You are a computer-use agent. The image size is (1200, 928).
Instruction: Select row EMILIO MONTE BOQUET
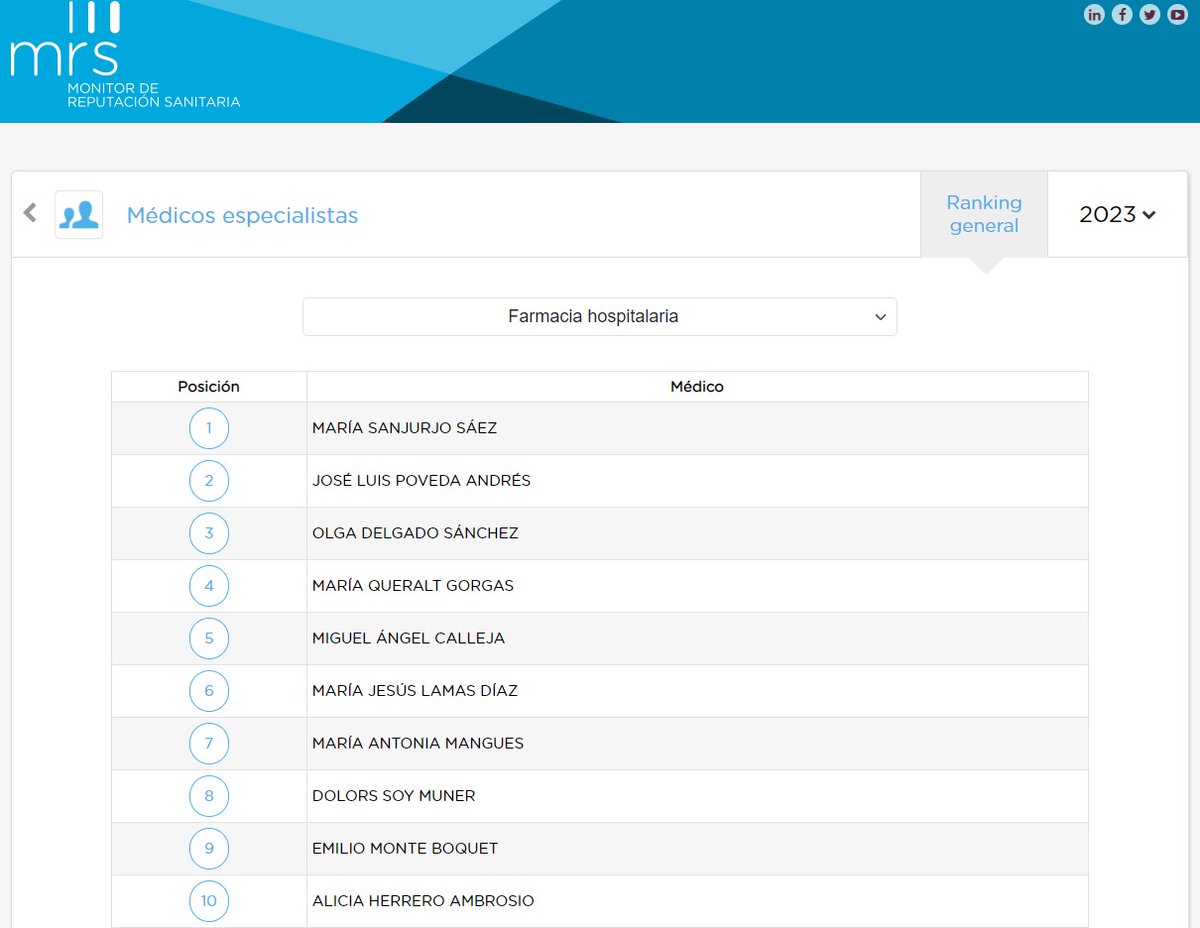pyautogui.click(x=600, y=848)
